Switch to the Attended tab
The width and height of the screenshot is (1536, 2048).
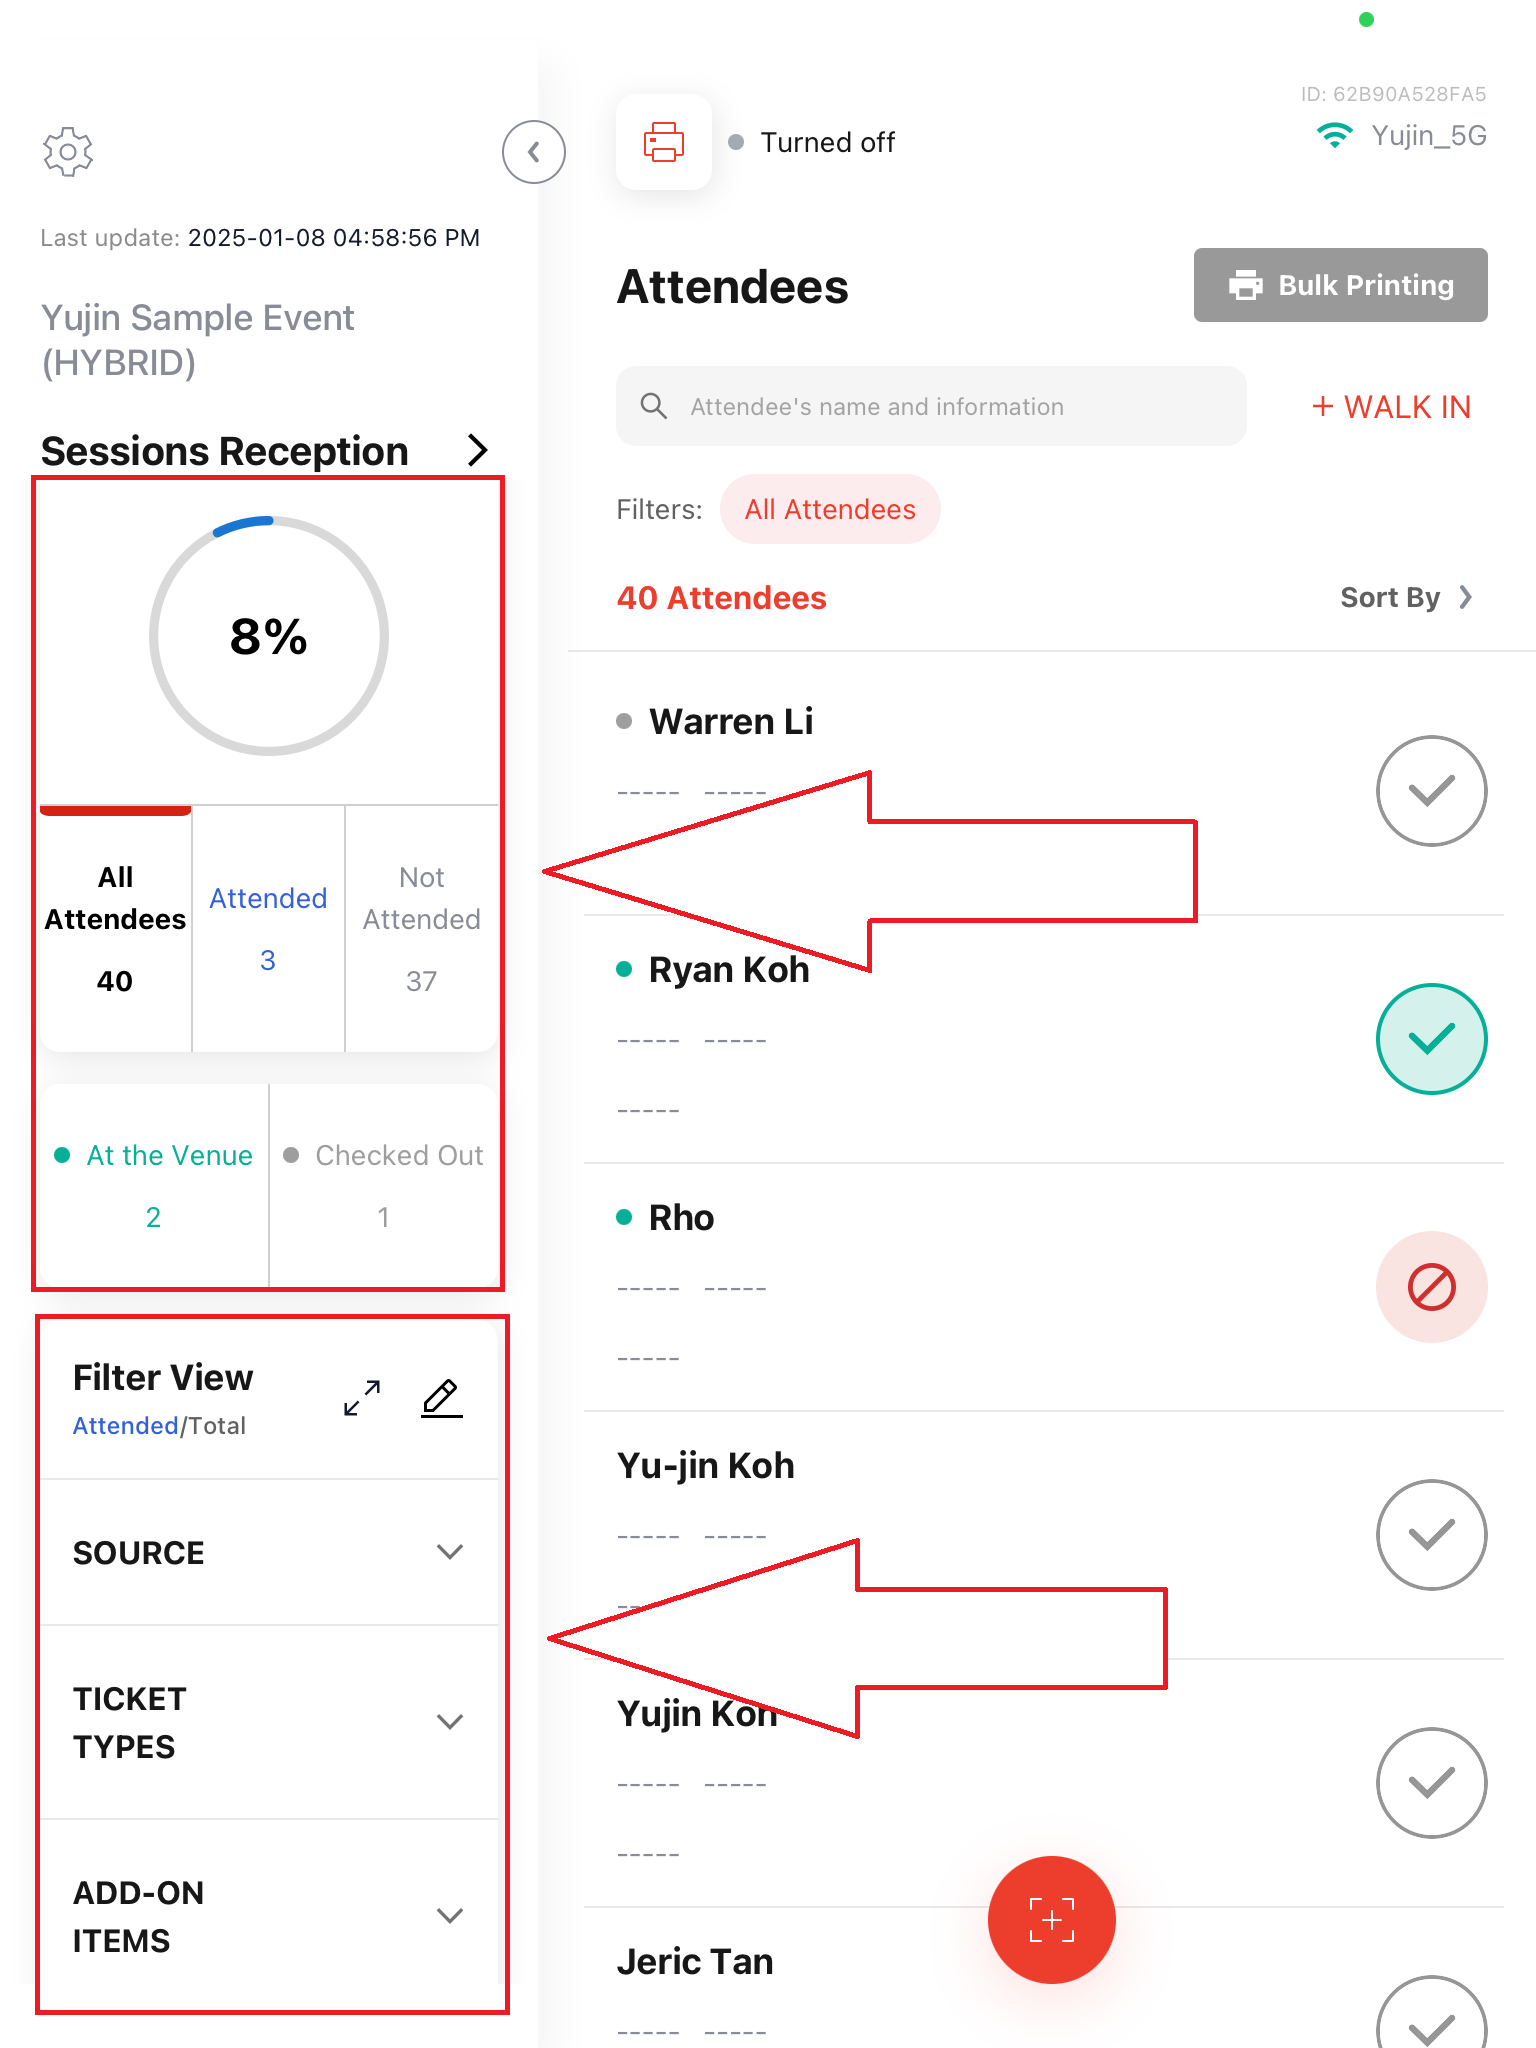pos(268,928)
